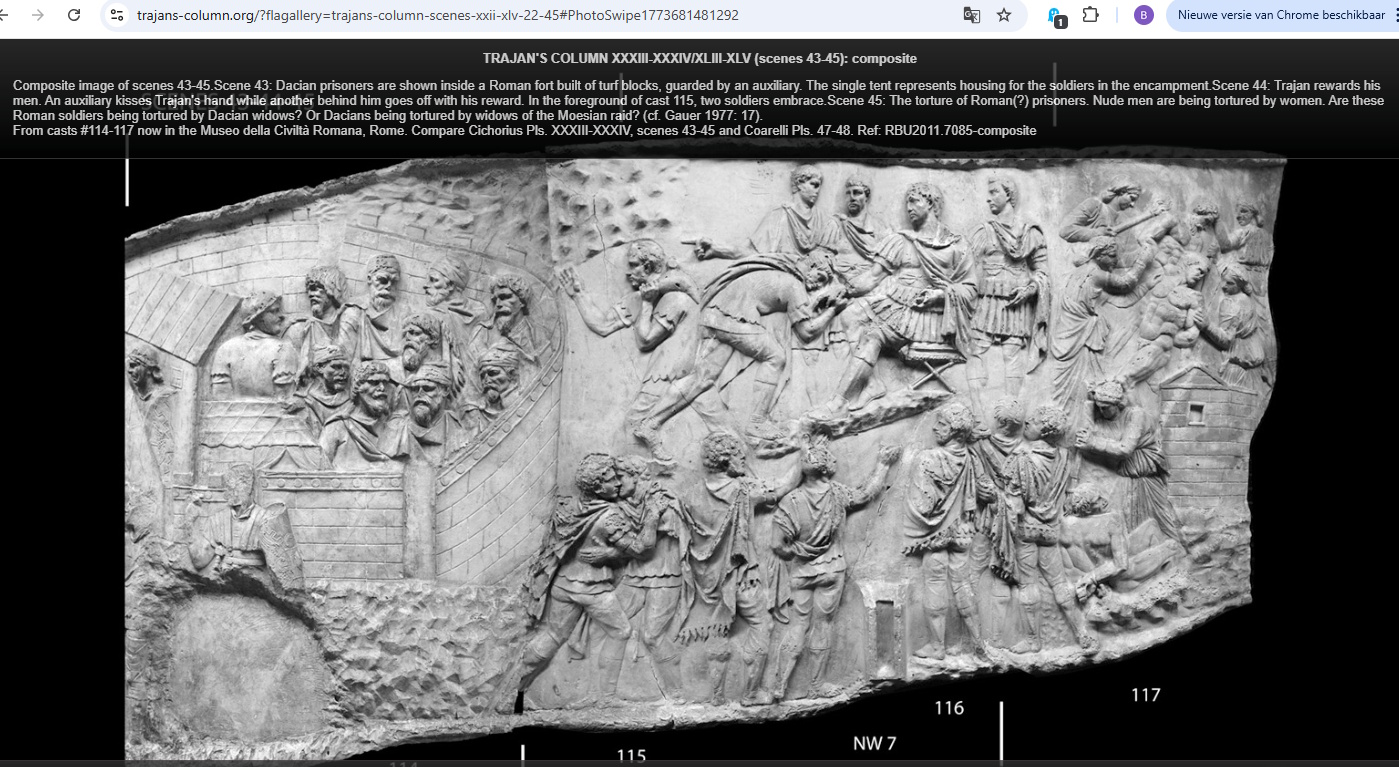Click the black area left of image
The height and width of the screenshot is (767, 1399).
[x=60, y=450]
